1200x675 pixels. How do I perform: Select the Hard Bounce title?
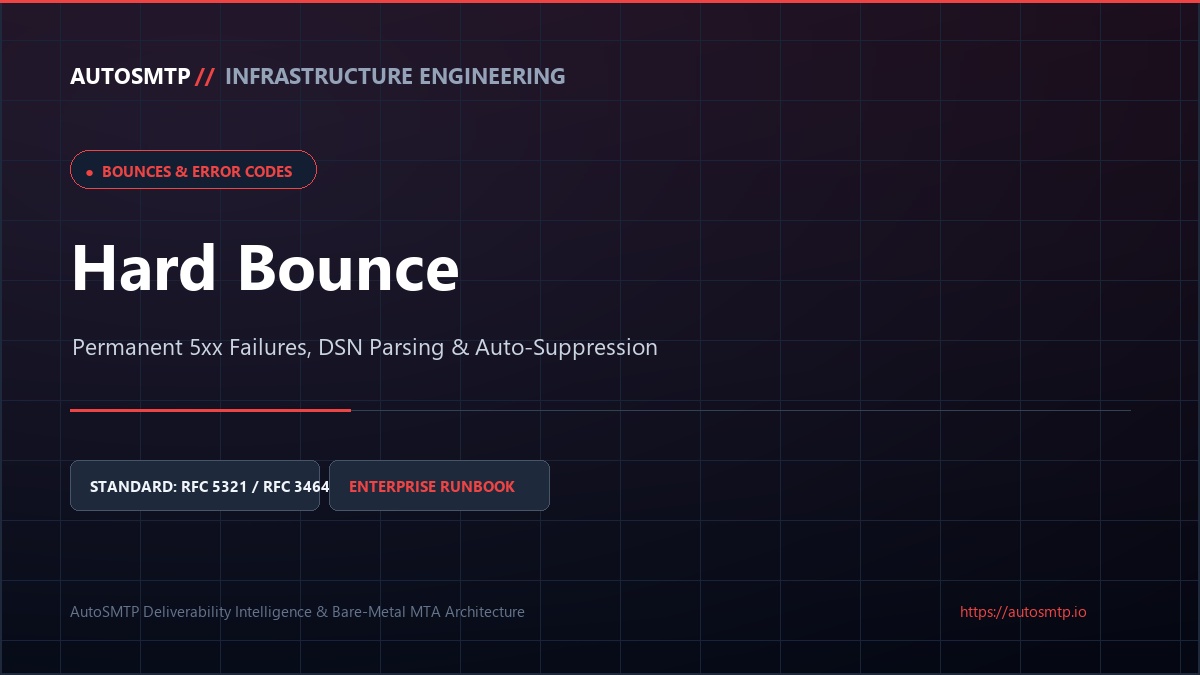tap(265, 268)
